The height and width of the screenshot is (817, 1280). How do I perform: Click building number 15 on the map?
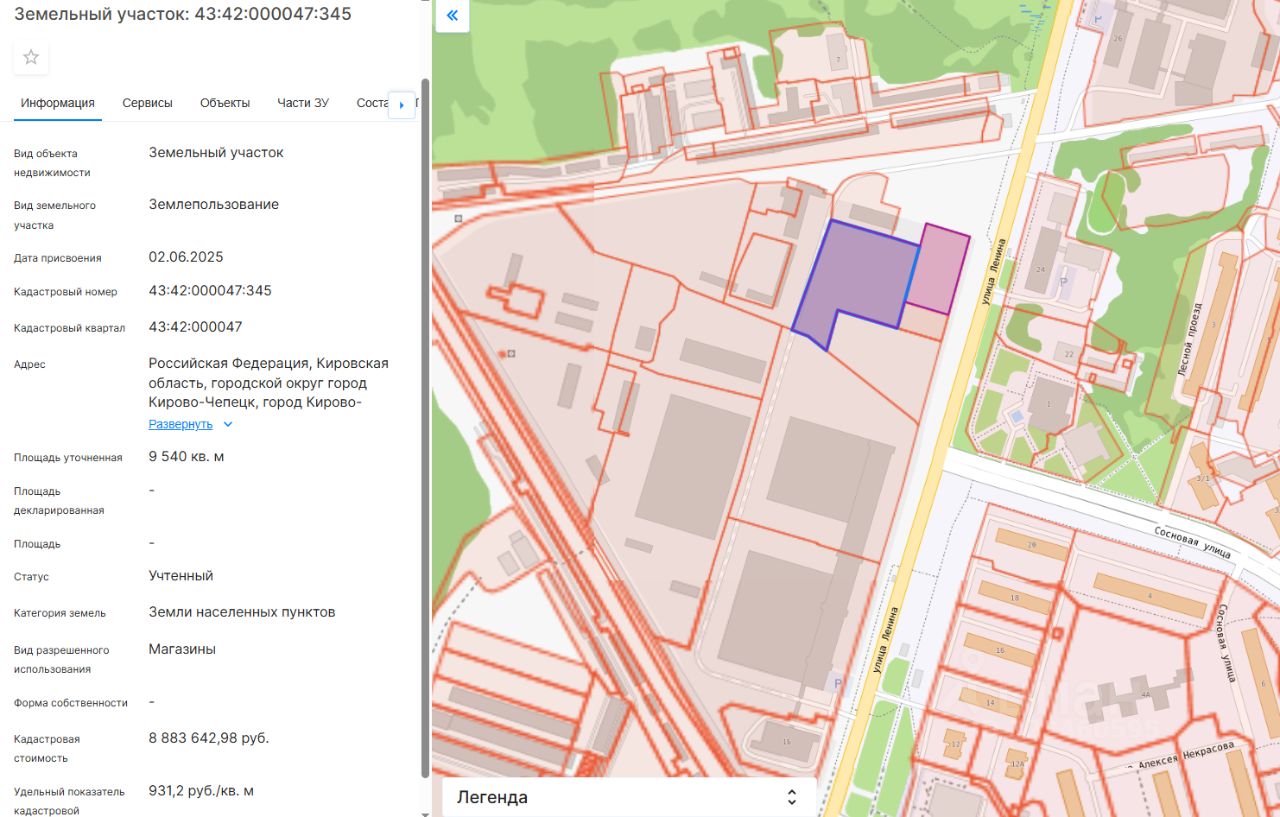pyautogui.click(x=786, y=741)
